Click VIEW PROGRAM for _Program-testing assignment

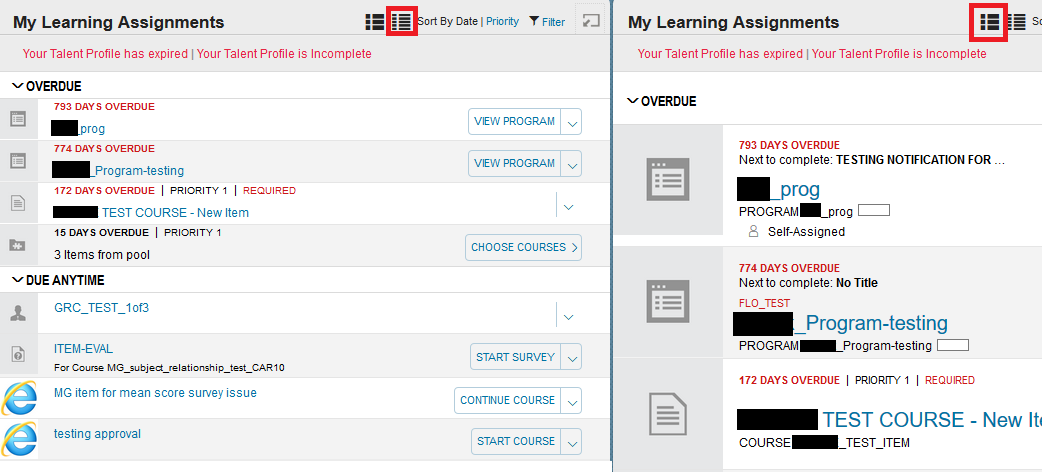[x=514, y=164]
